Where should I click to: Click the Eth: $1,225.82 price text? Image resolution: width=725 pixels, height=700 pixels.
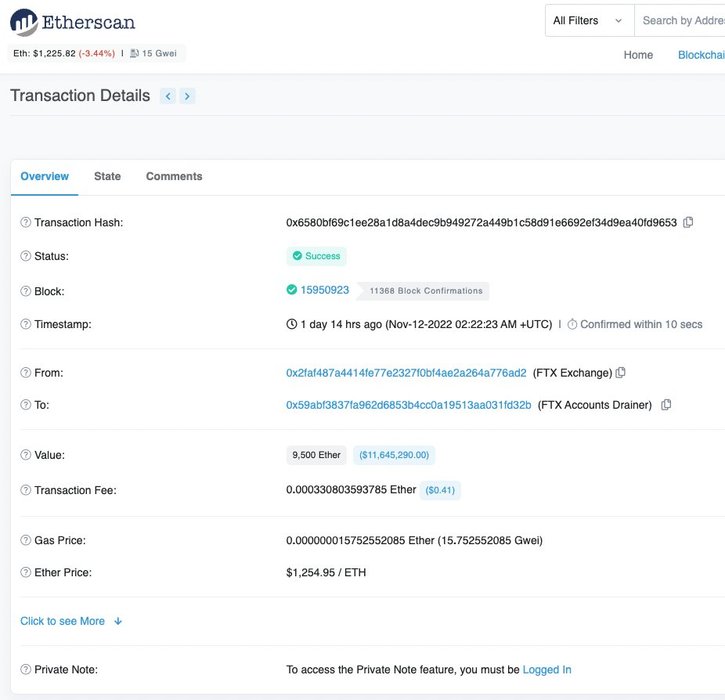click(44, 53)
